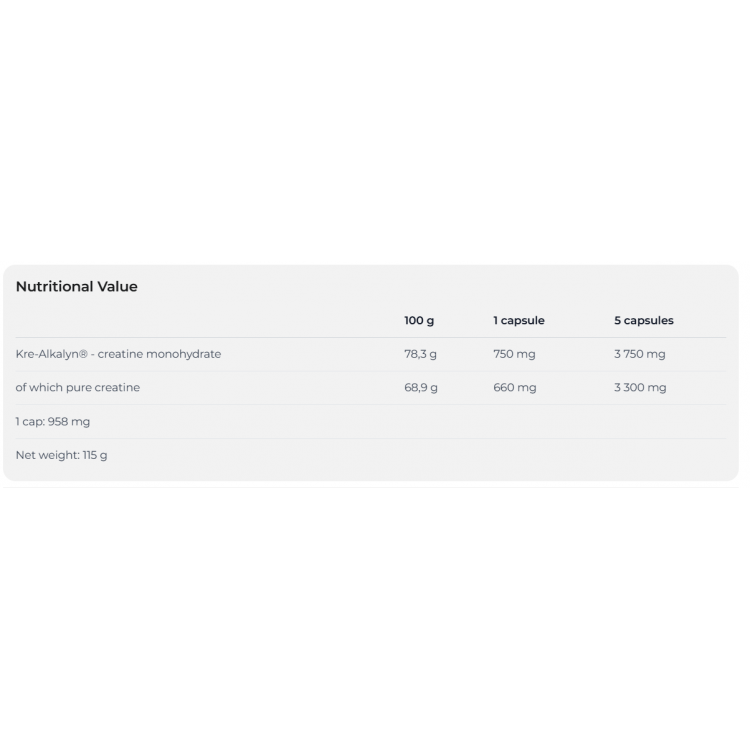The image size is (750, 750).
Task: Click the 3 750 mg value
Action: click(x=639, y=354)
